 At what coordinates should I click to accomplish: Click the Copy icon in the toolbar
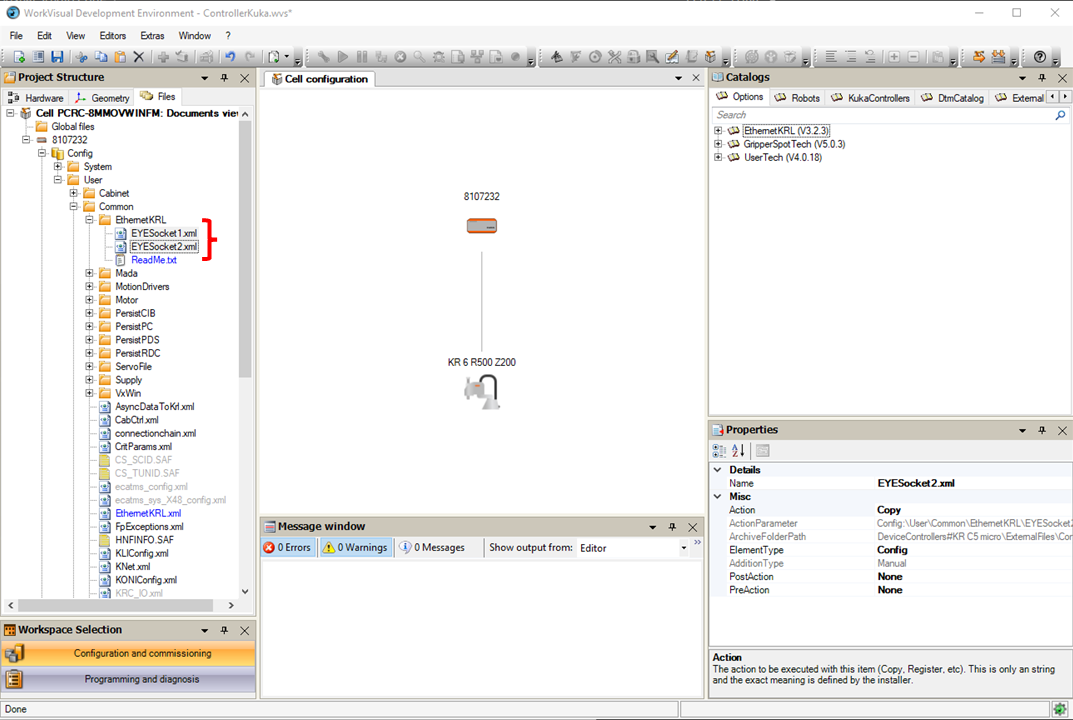tap(101, 57)
